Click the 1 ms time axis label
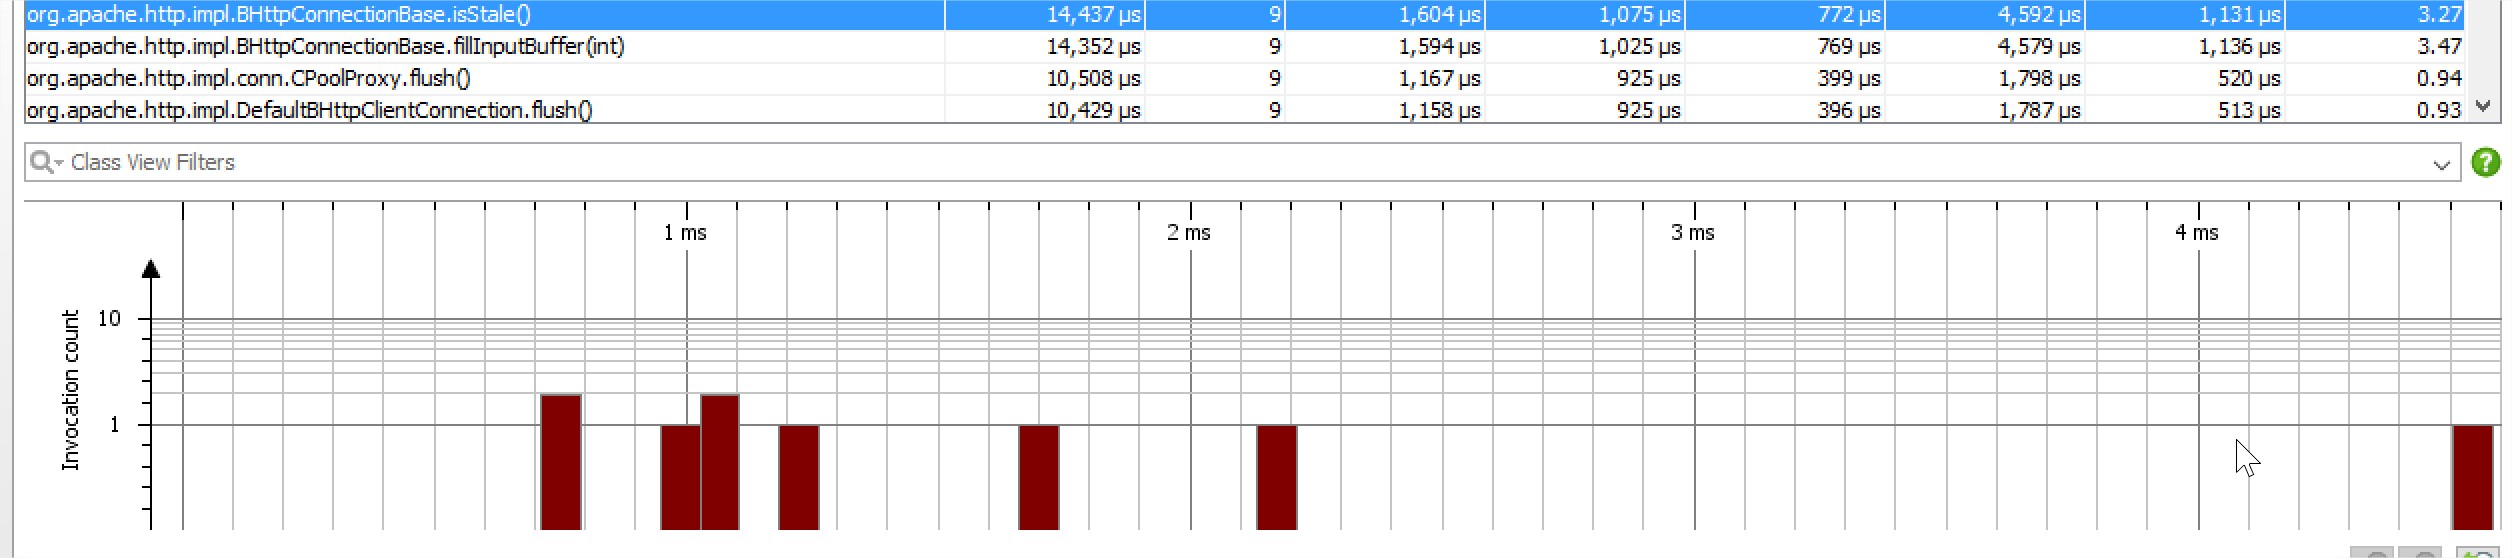The image size is (2512, 558). pyautogui.click(x=685, y=232)
